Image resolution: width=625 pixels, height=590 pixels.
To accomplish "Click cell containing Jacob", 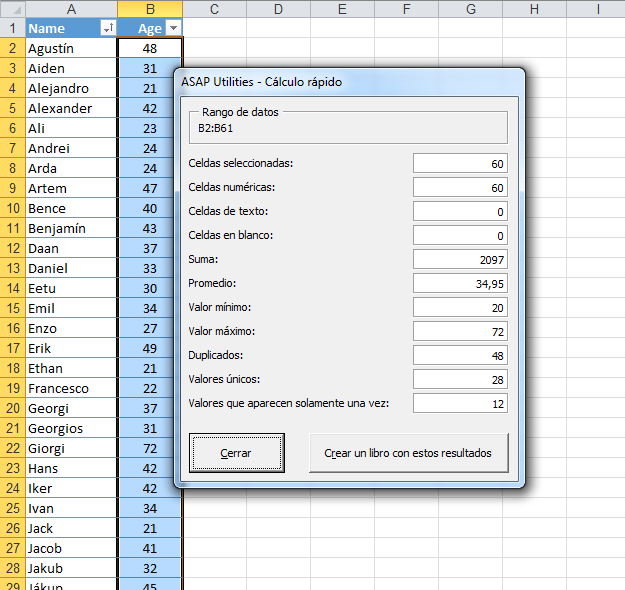I will pos(71,548).
